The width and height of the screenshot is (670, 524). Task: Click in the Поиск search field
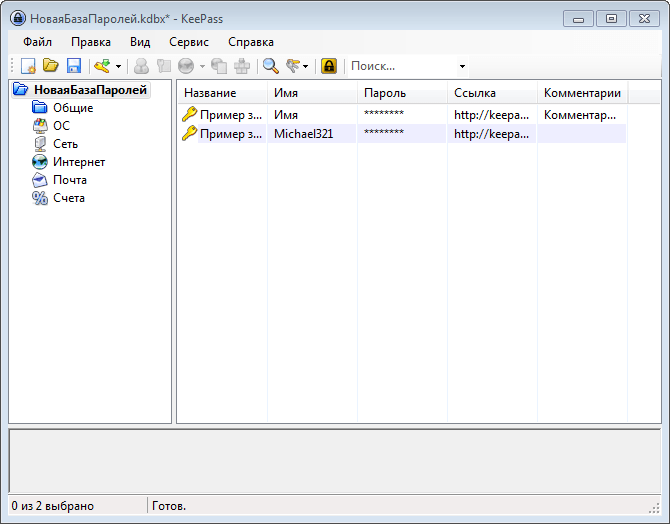[400, 66]
